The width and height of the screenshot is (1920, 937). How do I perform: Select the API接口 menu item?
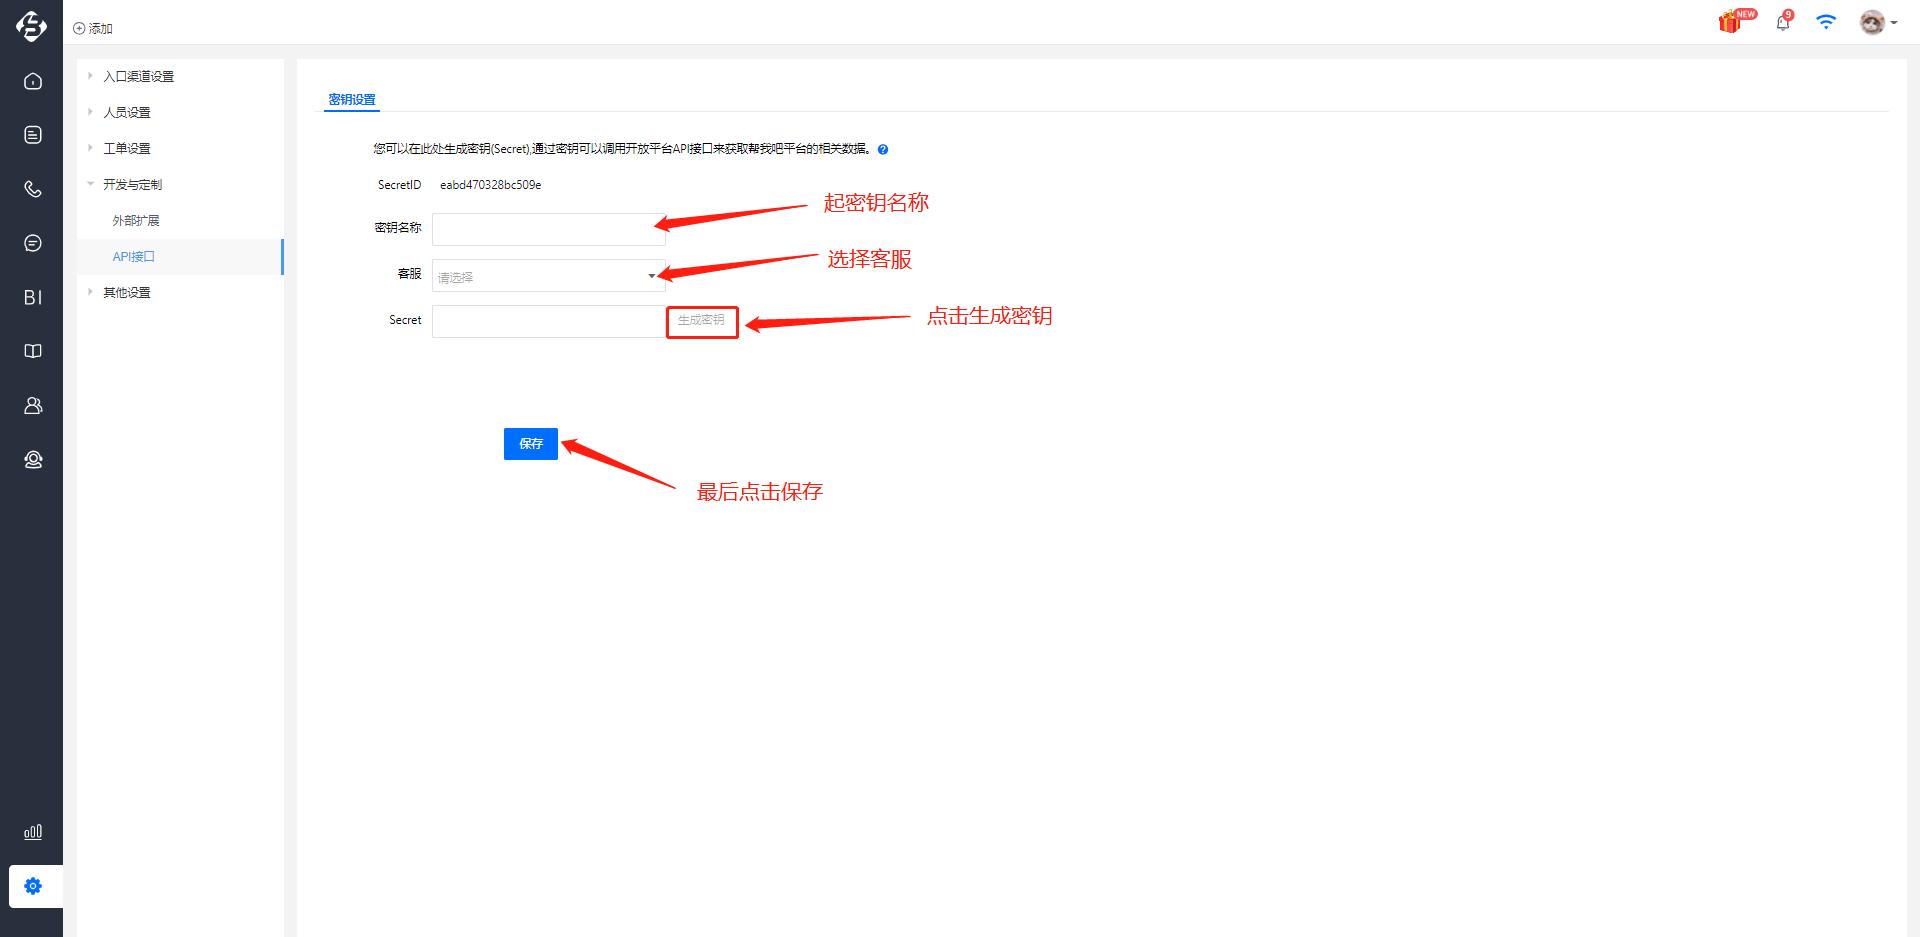coord(134,257)
